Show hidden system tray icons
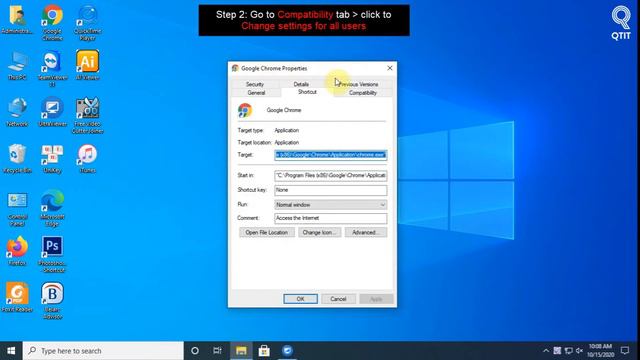 pos(546,351)
